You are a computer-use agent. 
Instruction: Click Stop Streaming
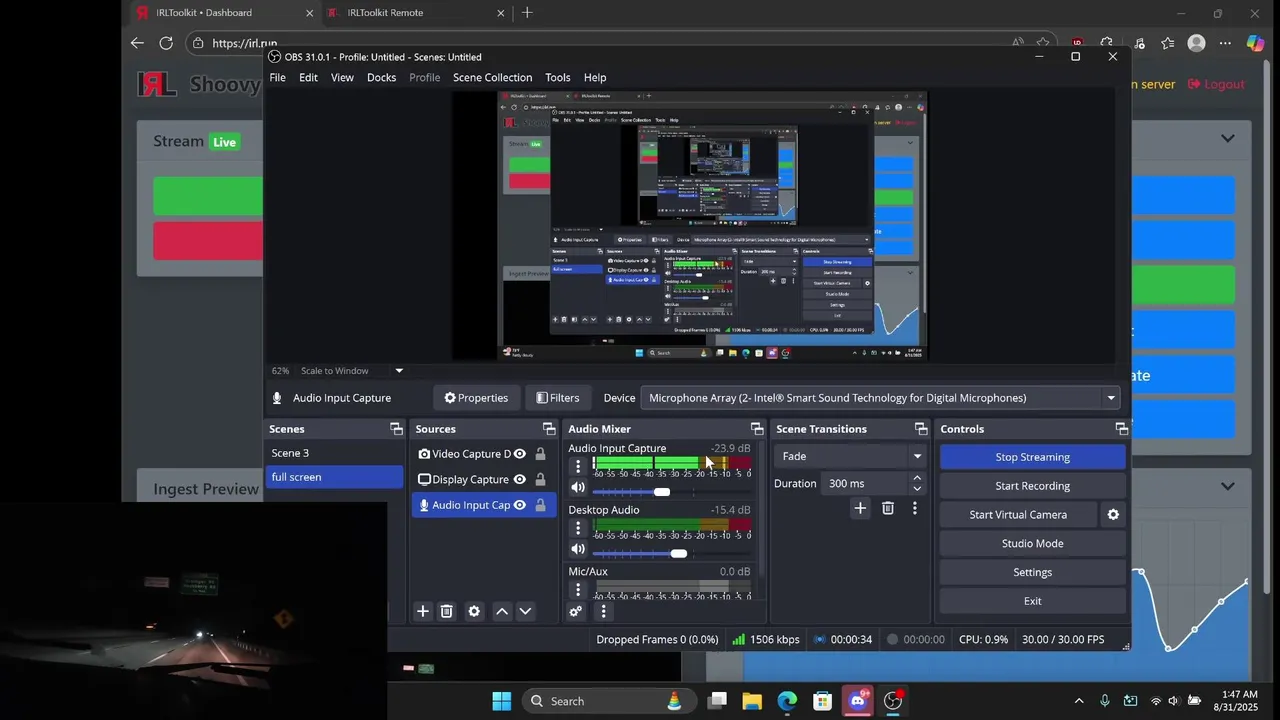1032,457
